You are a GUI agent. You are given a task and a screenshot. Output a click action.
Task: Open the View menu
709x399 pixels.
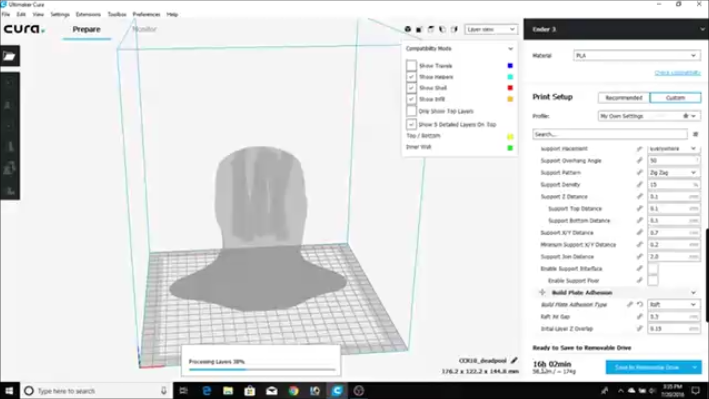(x=38, y=14)
